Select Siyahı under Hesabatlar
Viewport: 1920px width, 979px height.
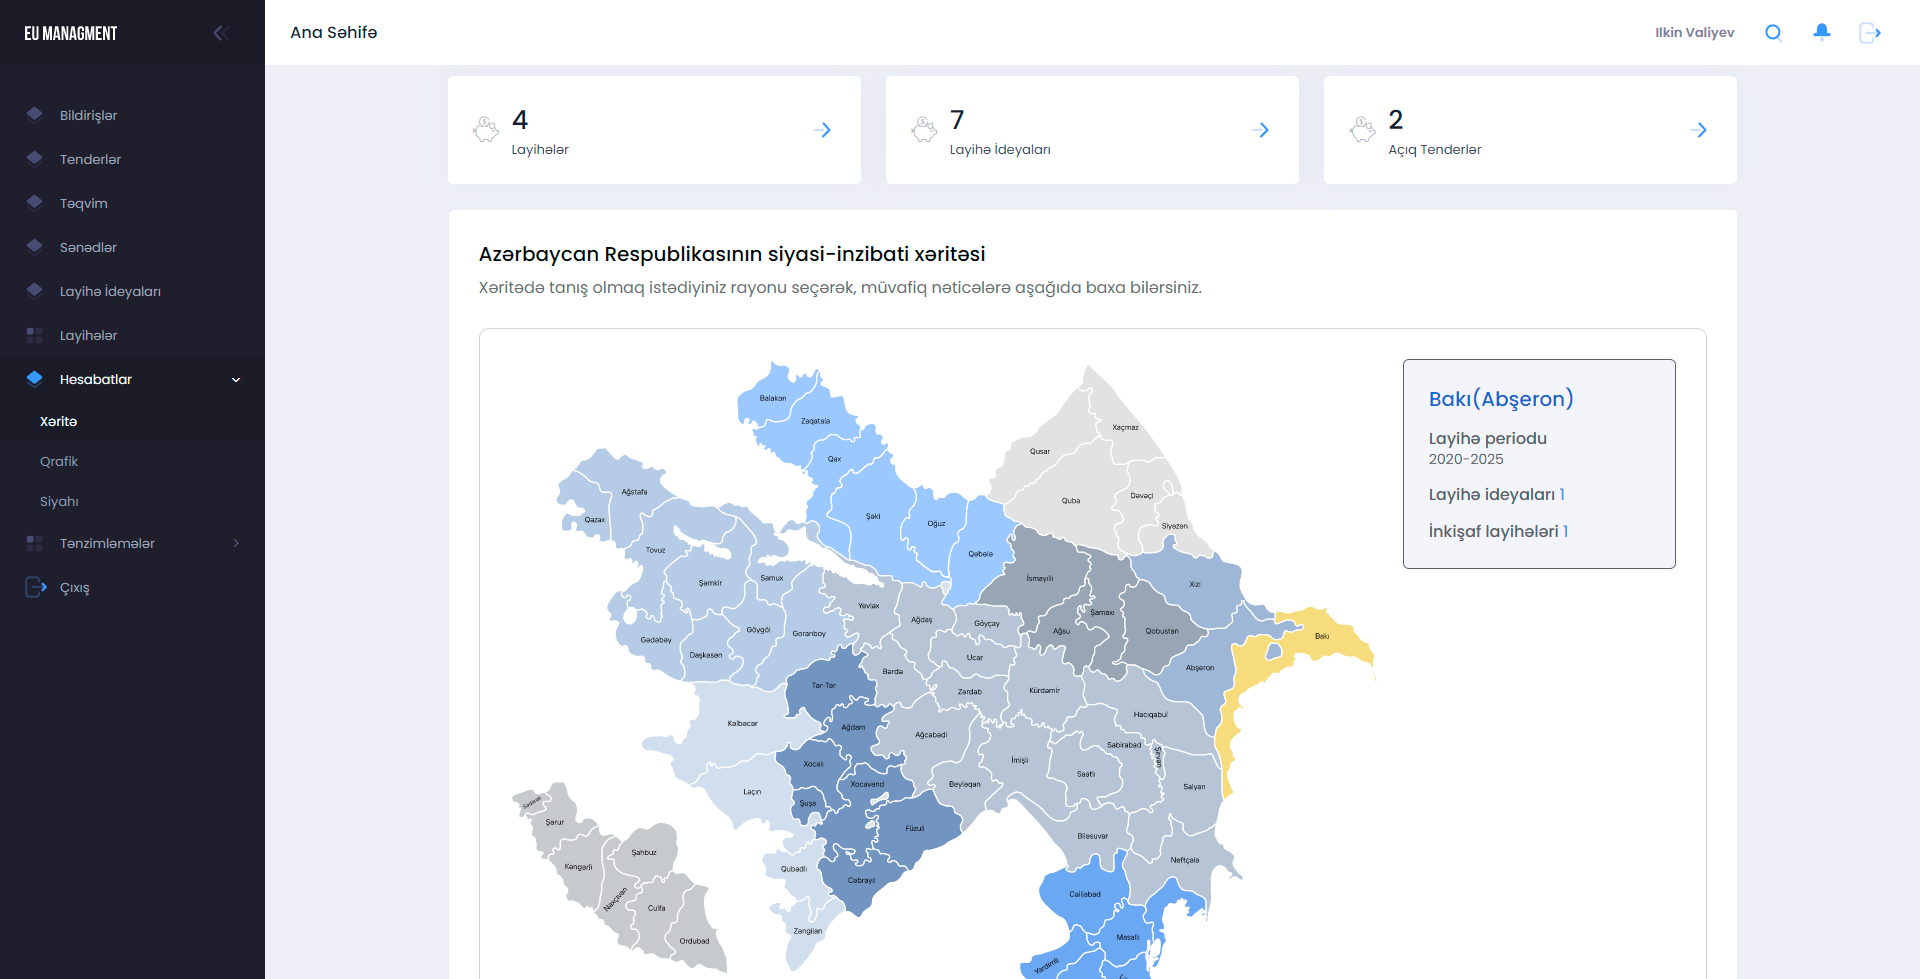59,501
